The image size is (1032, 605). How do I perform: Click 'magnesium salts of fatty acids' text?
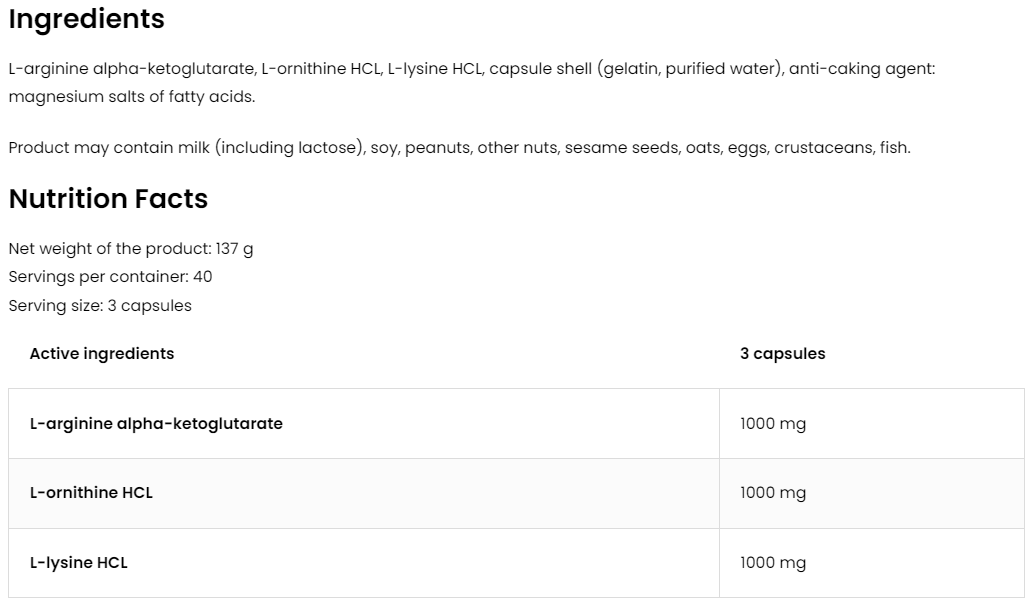tap(131, 97)
